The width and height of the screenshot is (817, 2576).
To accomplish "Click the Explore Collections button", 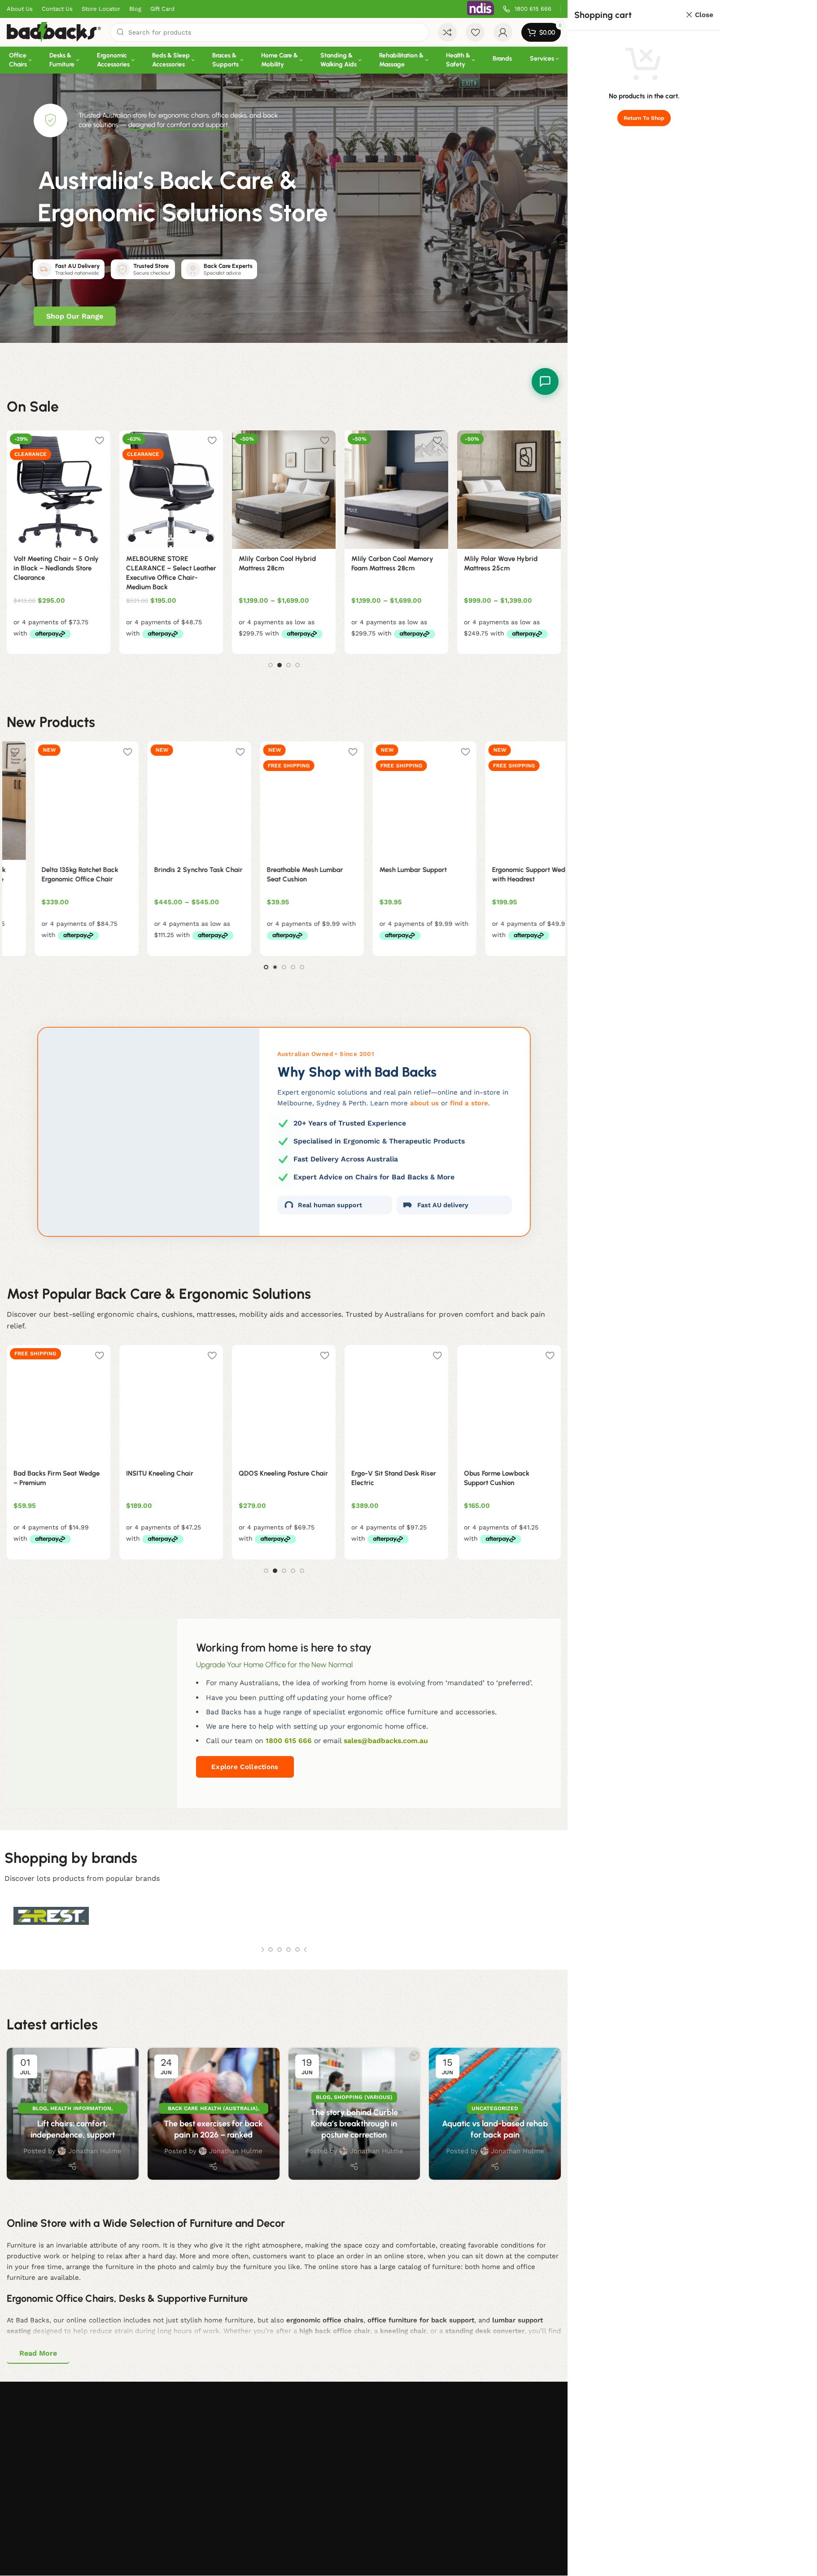I will (245, 1767).
